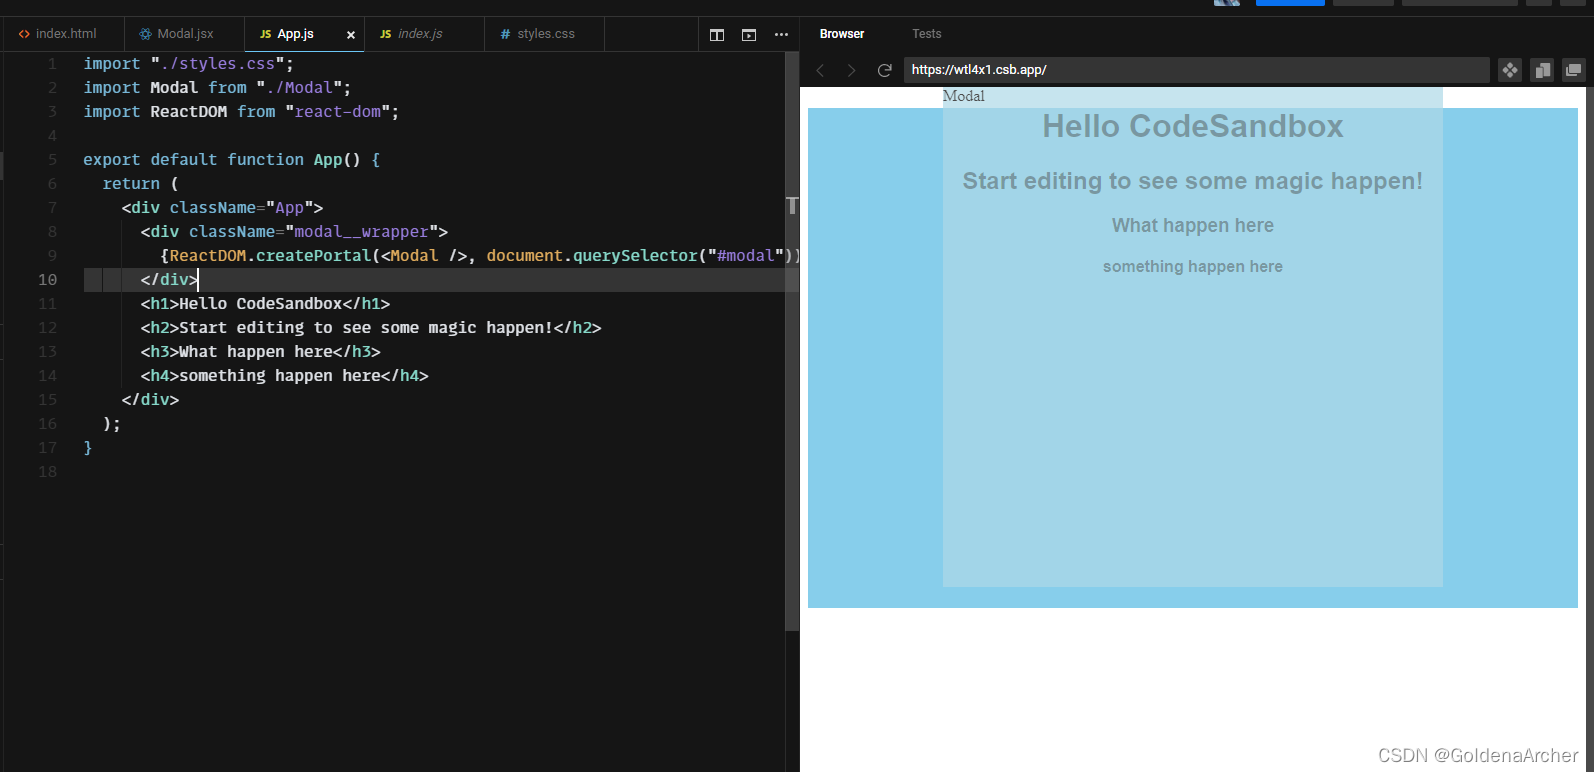Close the App.js tab
Image resolution: width=1594 pixels, height=772 pixels.
(351, 35)
